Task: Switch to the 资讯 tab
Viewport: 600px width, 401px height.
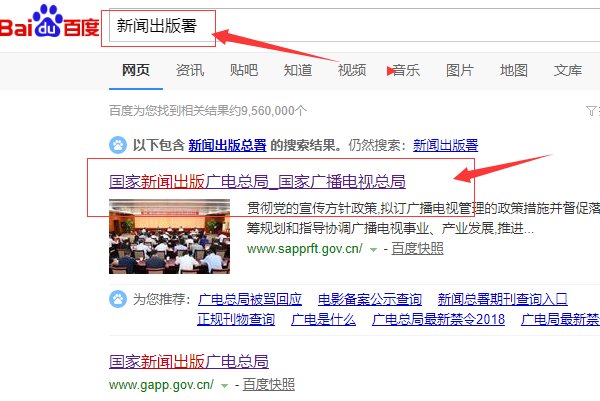Action: (190, 70)
